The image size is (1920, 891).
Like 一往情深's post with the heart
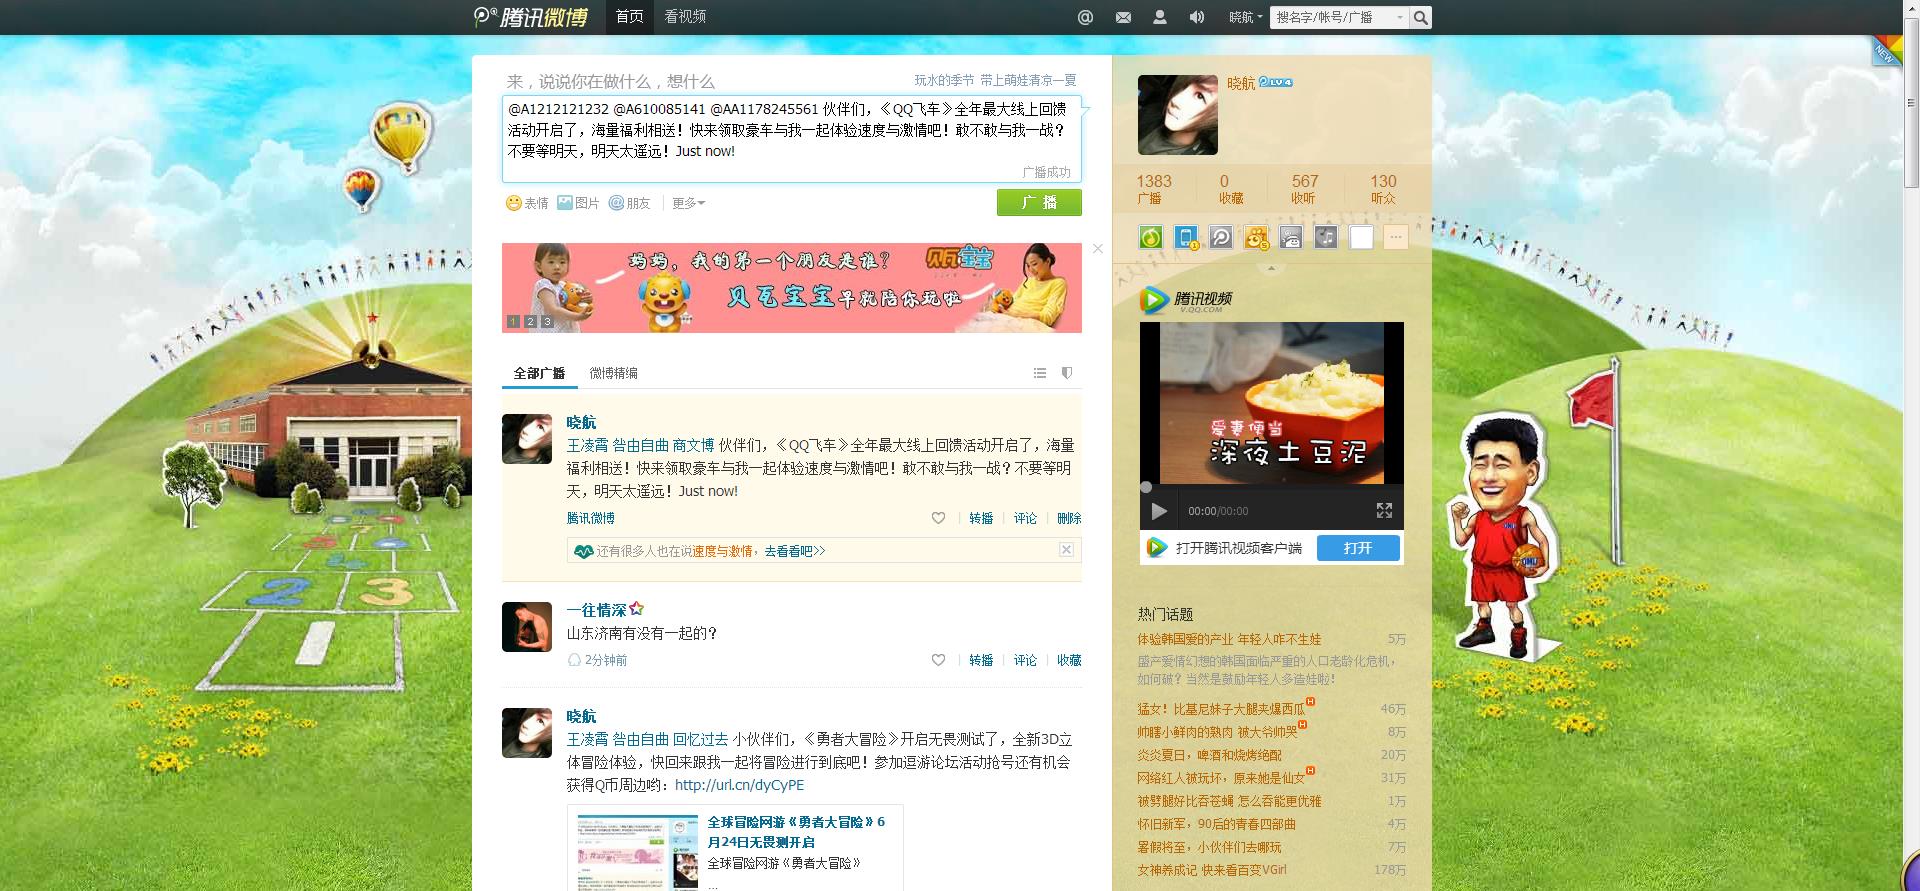pos(938,660)
